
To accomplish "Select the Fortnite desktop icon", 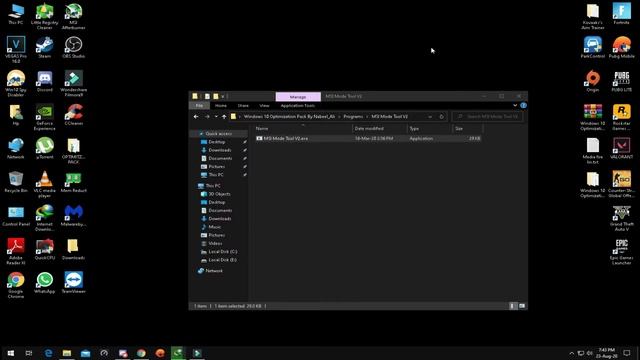I will [622, 14].
